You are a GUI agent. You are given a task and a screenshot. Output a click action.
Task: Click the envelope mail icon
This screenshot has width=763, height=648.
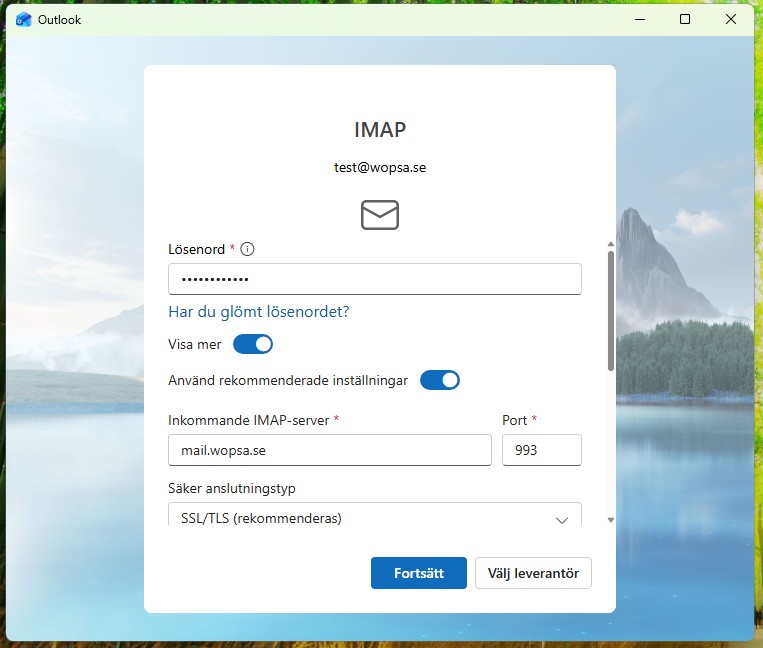[x=380, y=214]
